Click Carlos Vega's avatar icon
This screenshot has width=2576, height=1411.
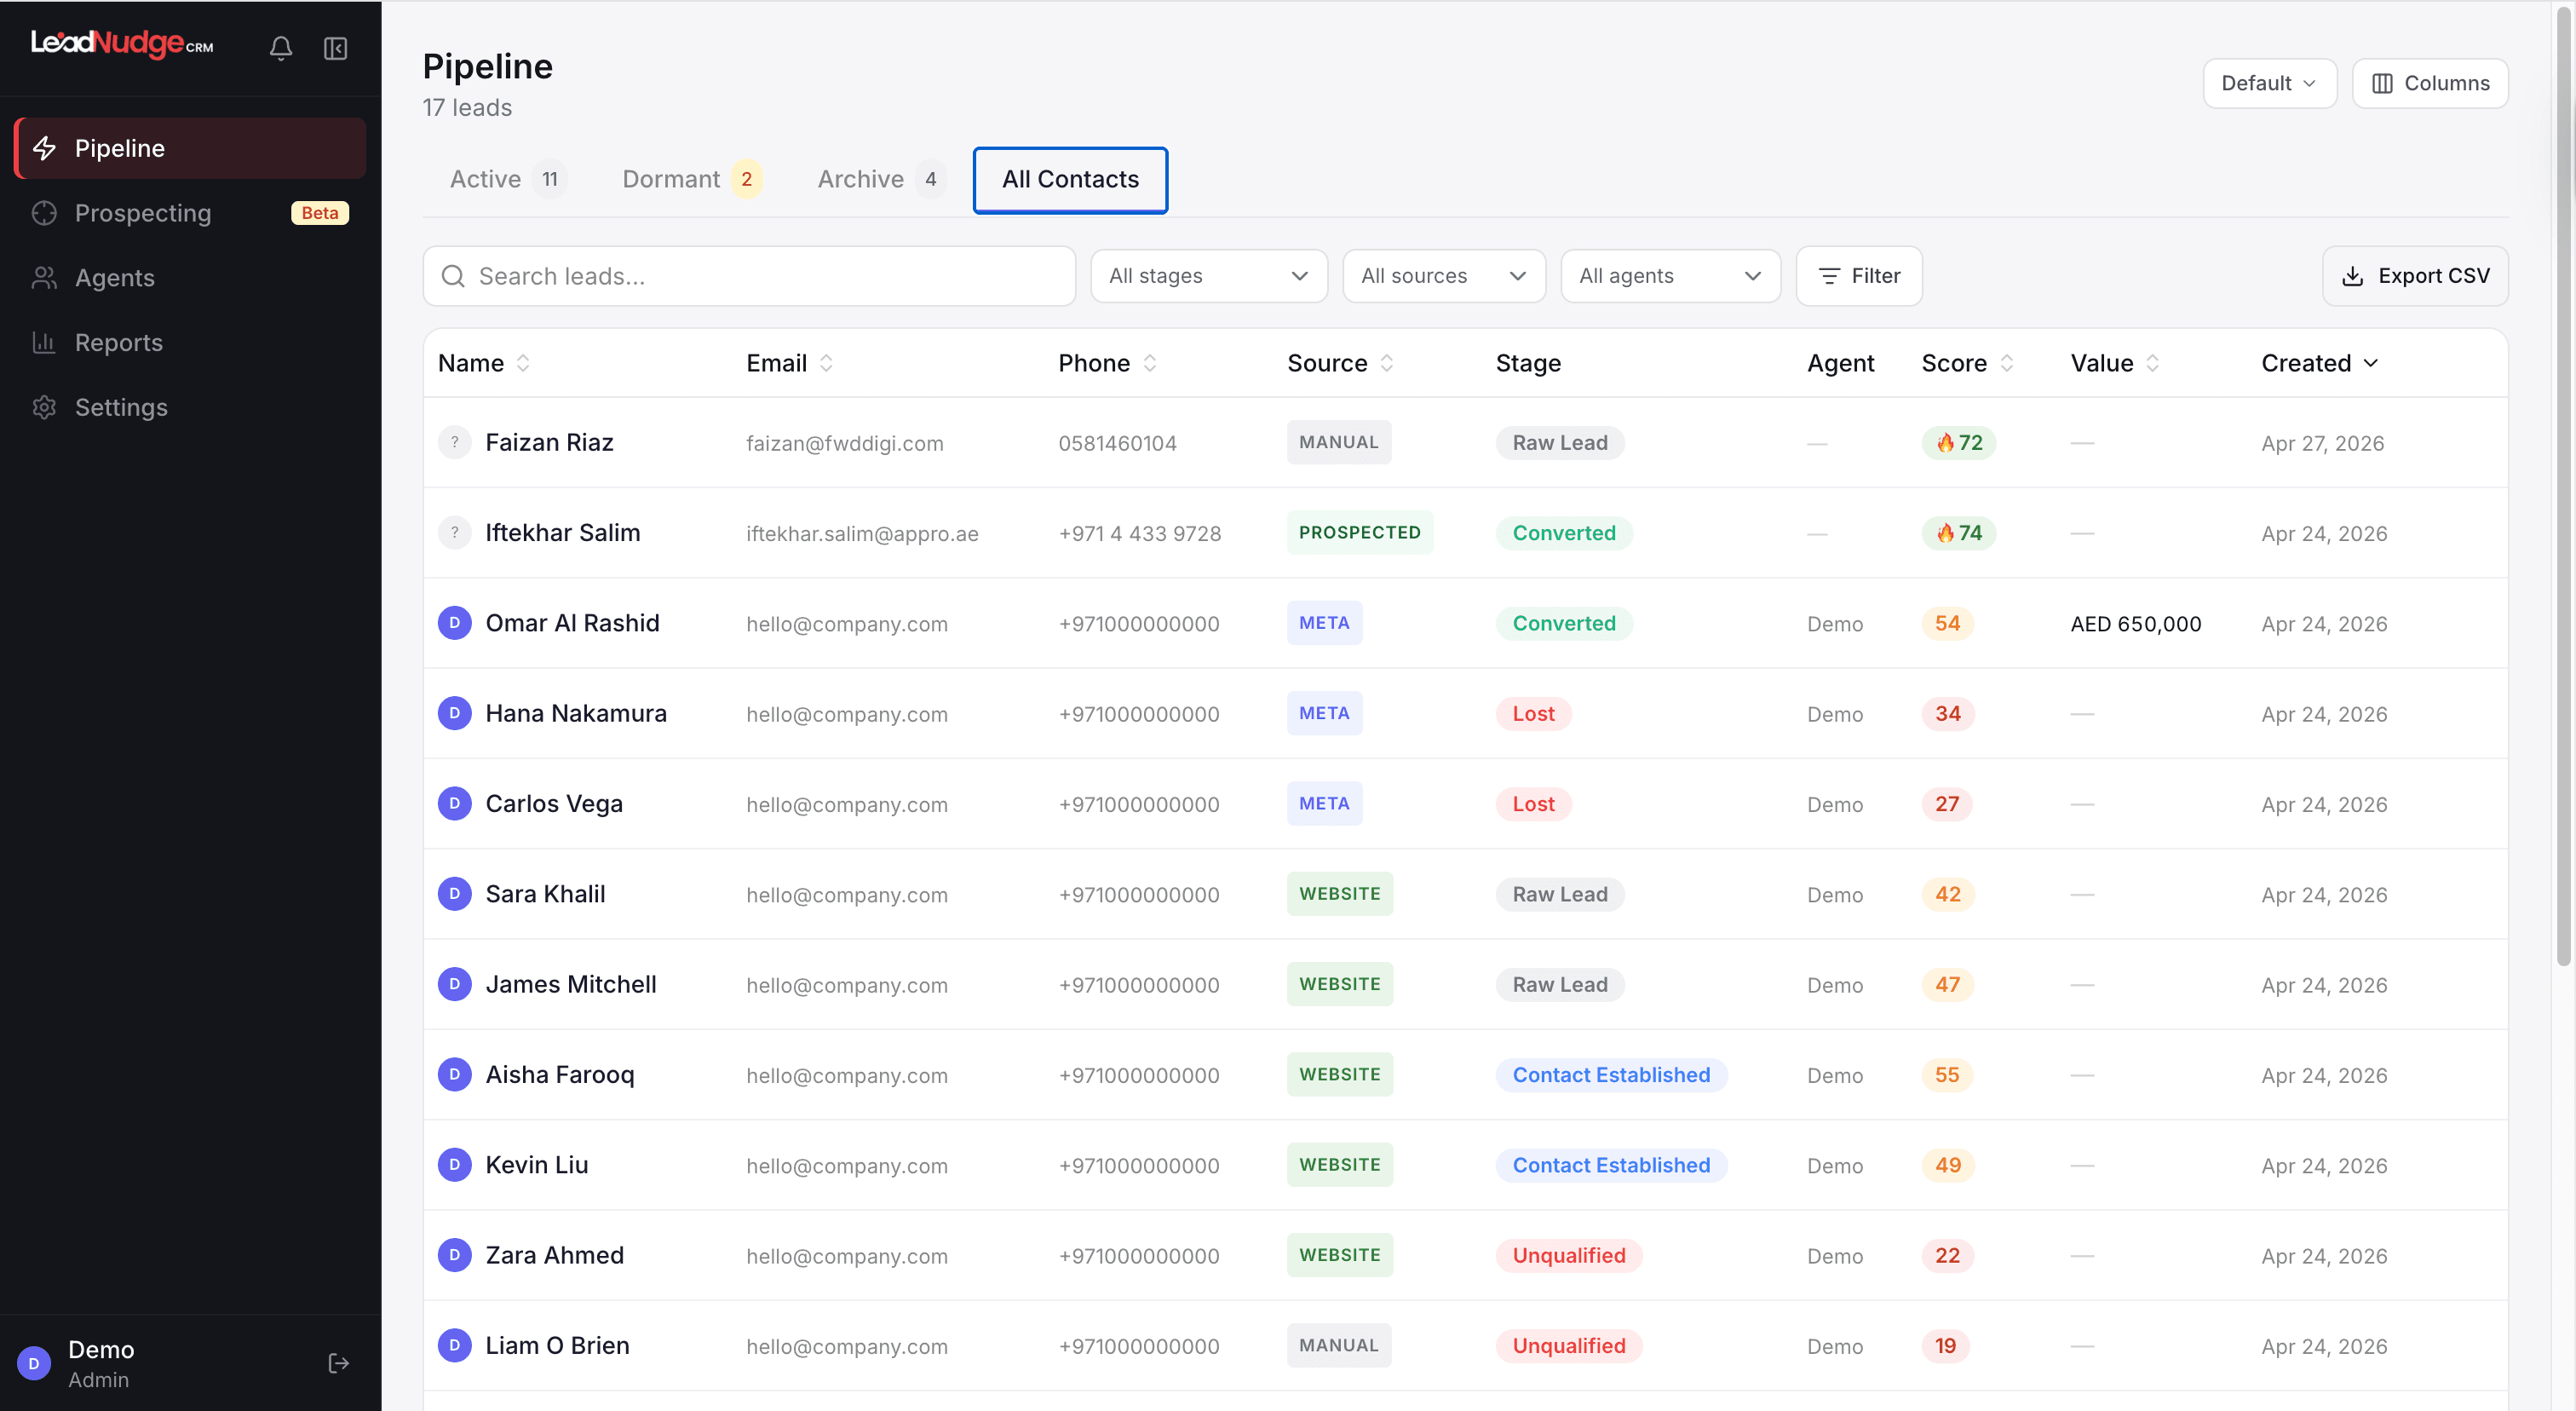coord(454,804)
